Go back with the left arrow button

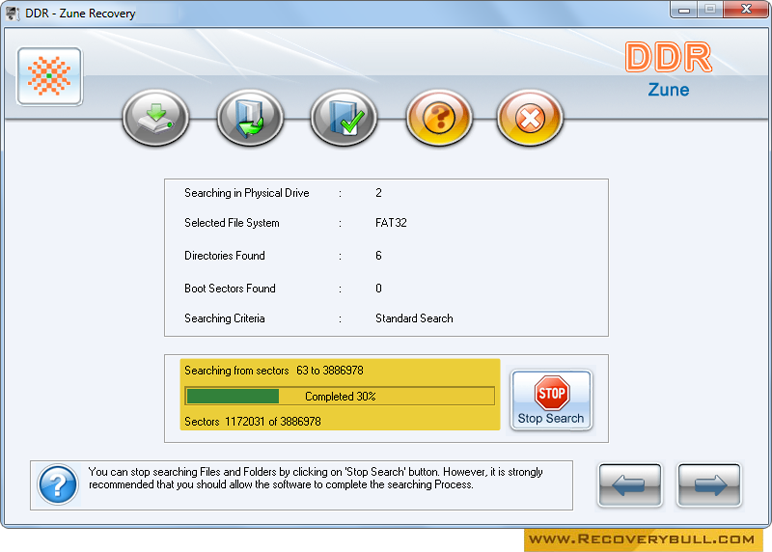(630, 485)
